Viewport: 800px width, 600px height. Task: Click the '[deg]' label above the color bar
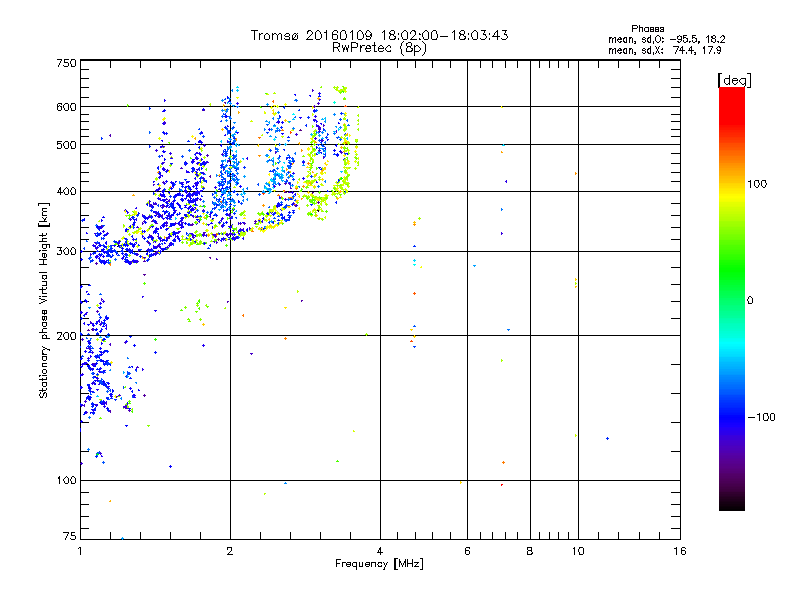pyautogui.click(x=734, y=80)
